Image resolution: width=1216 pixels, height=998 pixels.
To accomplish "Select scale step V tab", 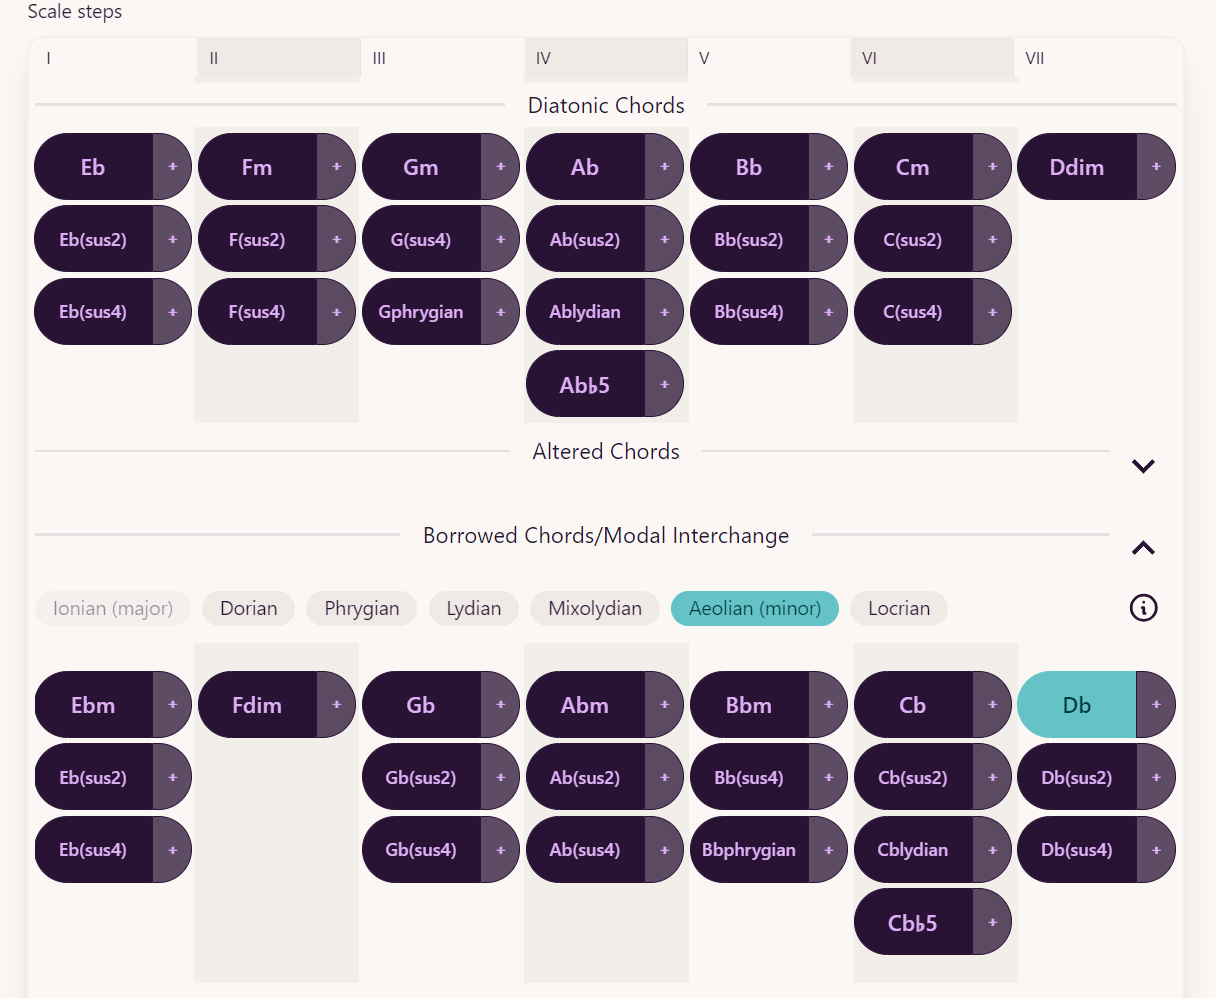I will [x=770, y=58].
